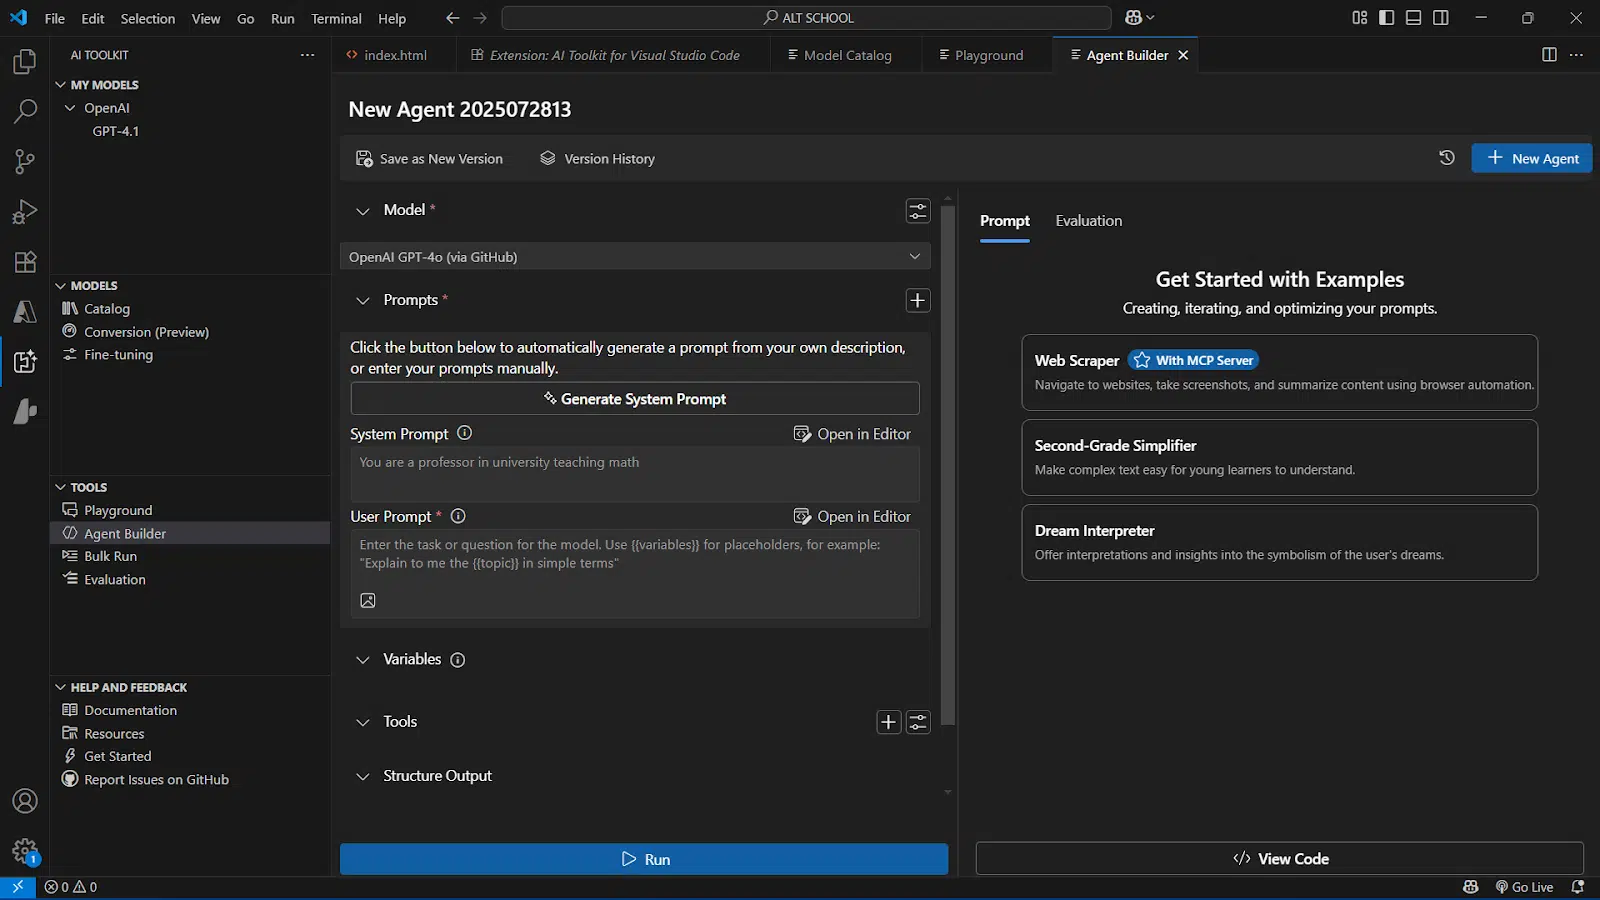The width and height of the screenshot is (1600, 900).
Task: Select GPT-4.1 model in tree
Action: tap(116, 131)
